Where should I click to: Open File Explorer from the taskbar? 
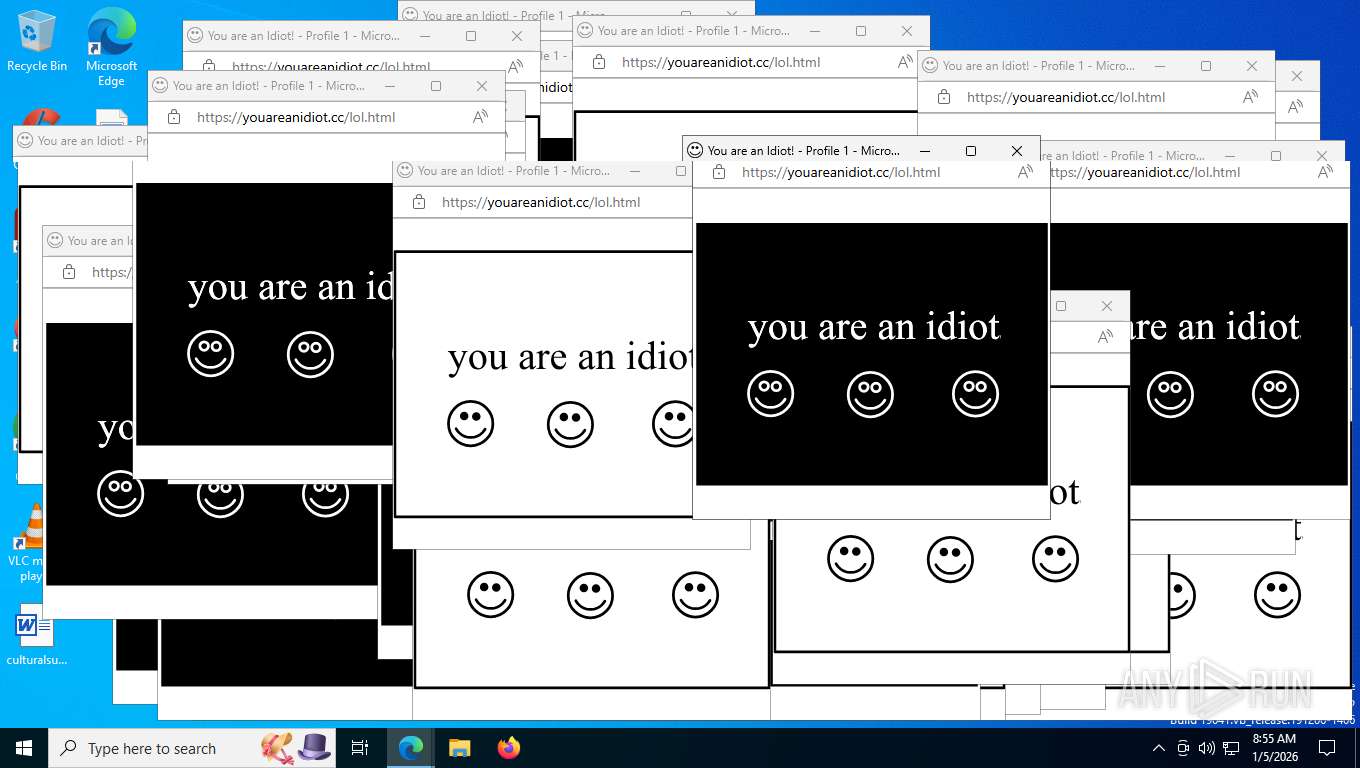click(x=459, y=747)
